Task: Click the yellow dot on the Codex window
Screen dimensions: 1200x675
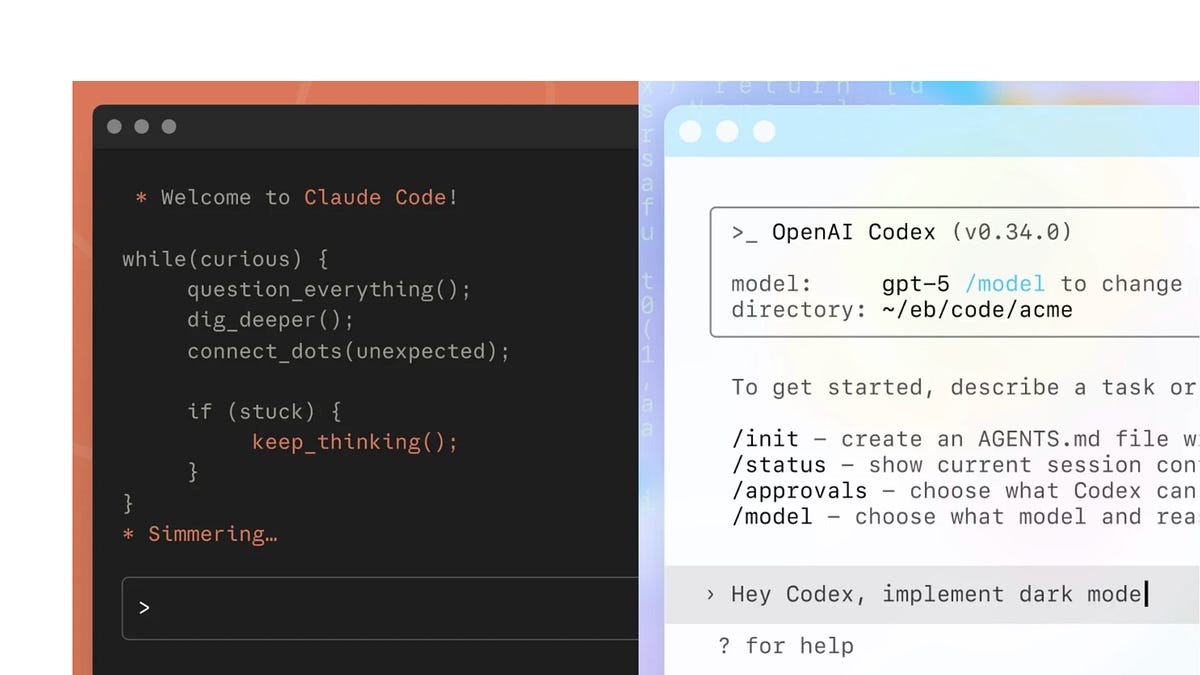Action: (x=726, y=131)
